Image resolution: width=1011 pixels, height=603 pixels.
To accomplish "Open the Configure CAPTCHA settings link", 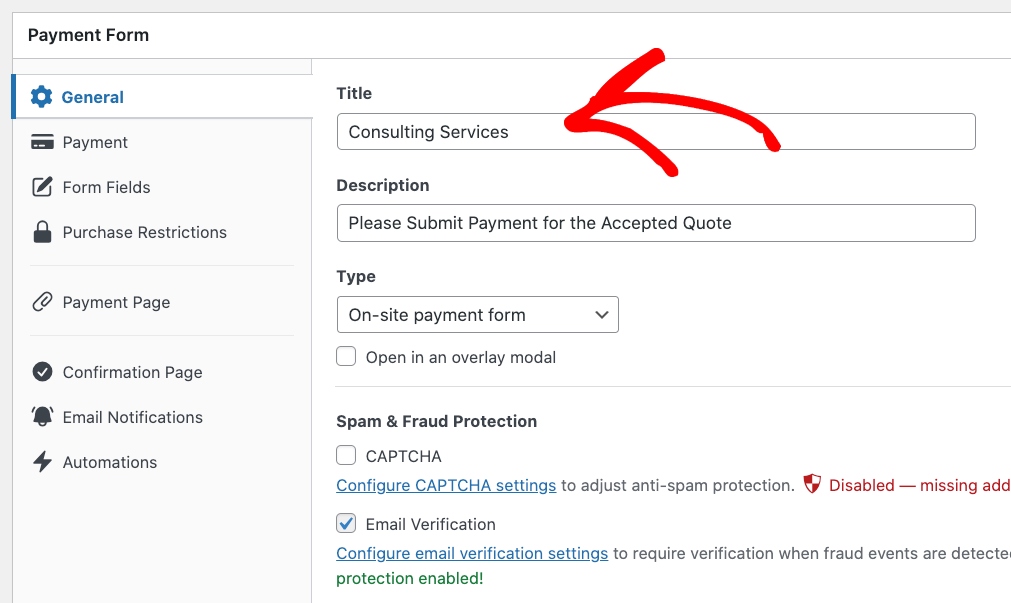I will pyautogui.click(x=446, y=486).
